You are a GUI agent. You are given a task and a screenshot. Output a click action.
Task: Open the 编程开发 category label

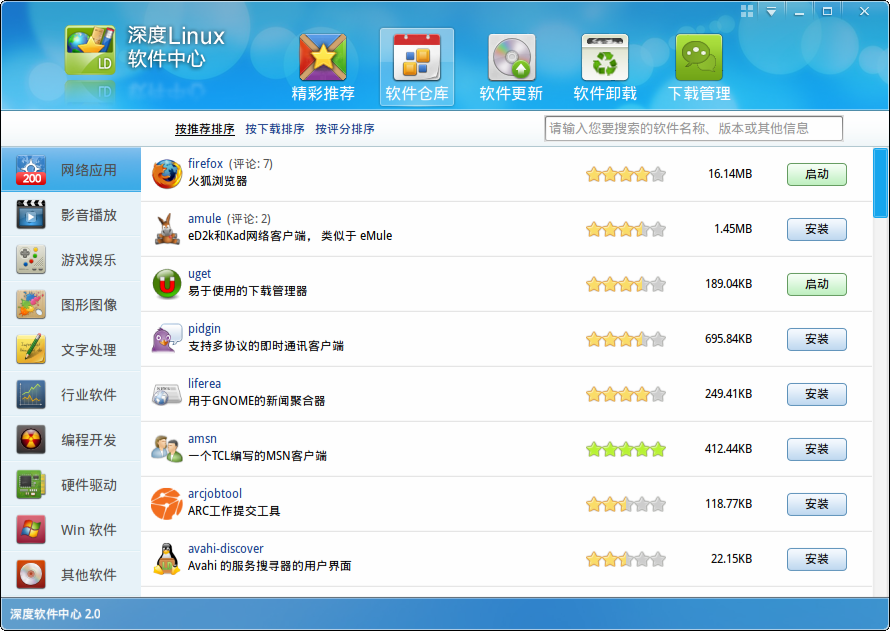tap(89, 440)
